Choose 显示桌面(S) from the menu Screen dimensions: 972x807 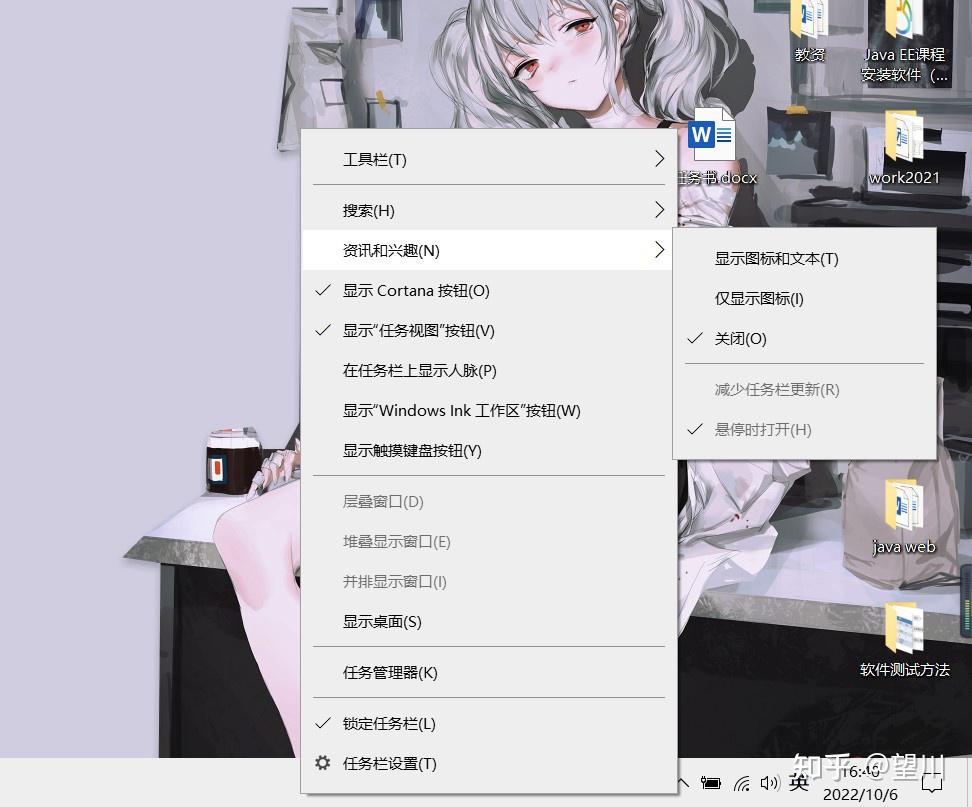click(488, 622)
